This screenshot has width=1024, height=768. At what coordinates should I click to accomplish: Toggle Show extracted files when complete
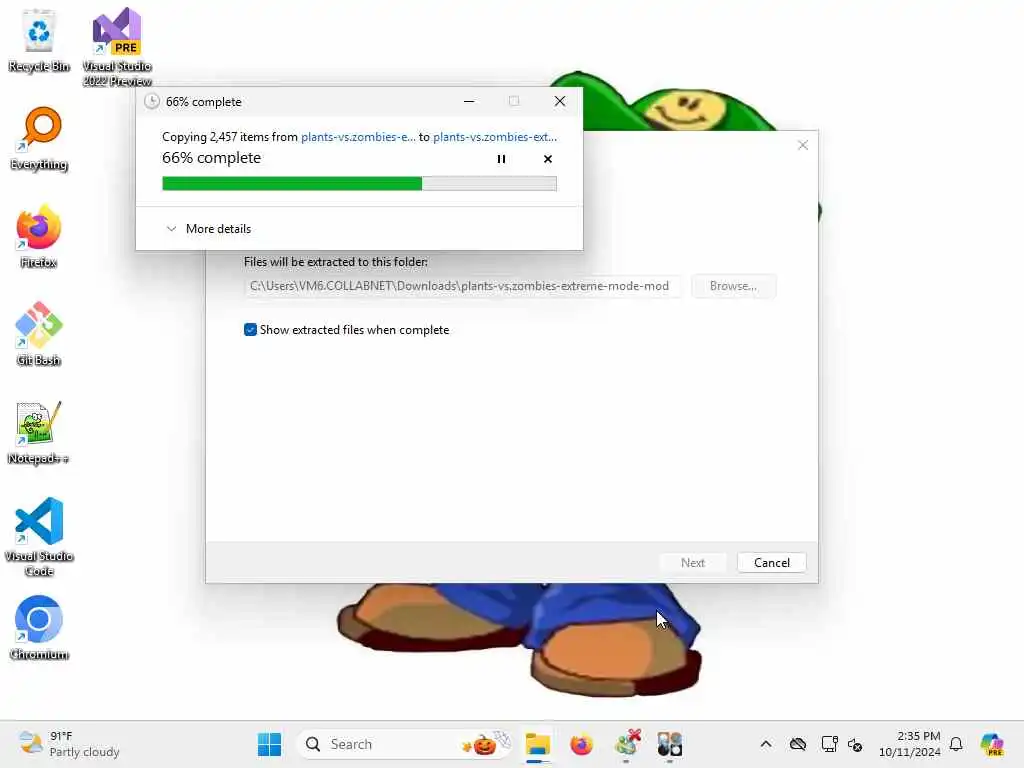point(250,330)
